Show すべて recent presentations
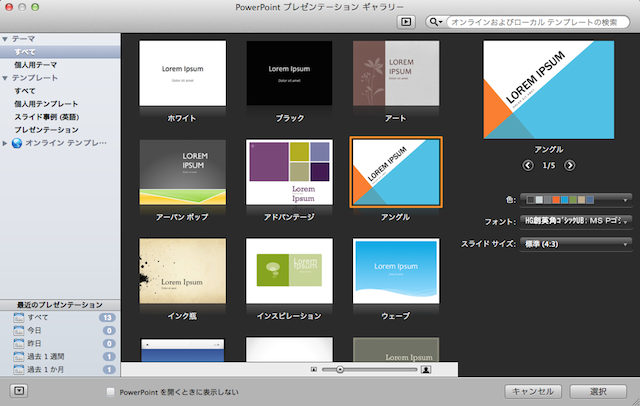The image size is (640, 406). (60, 317)
